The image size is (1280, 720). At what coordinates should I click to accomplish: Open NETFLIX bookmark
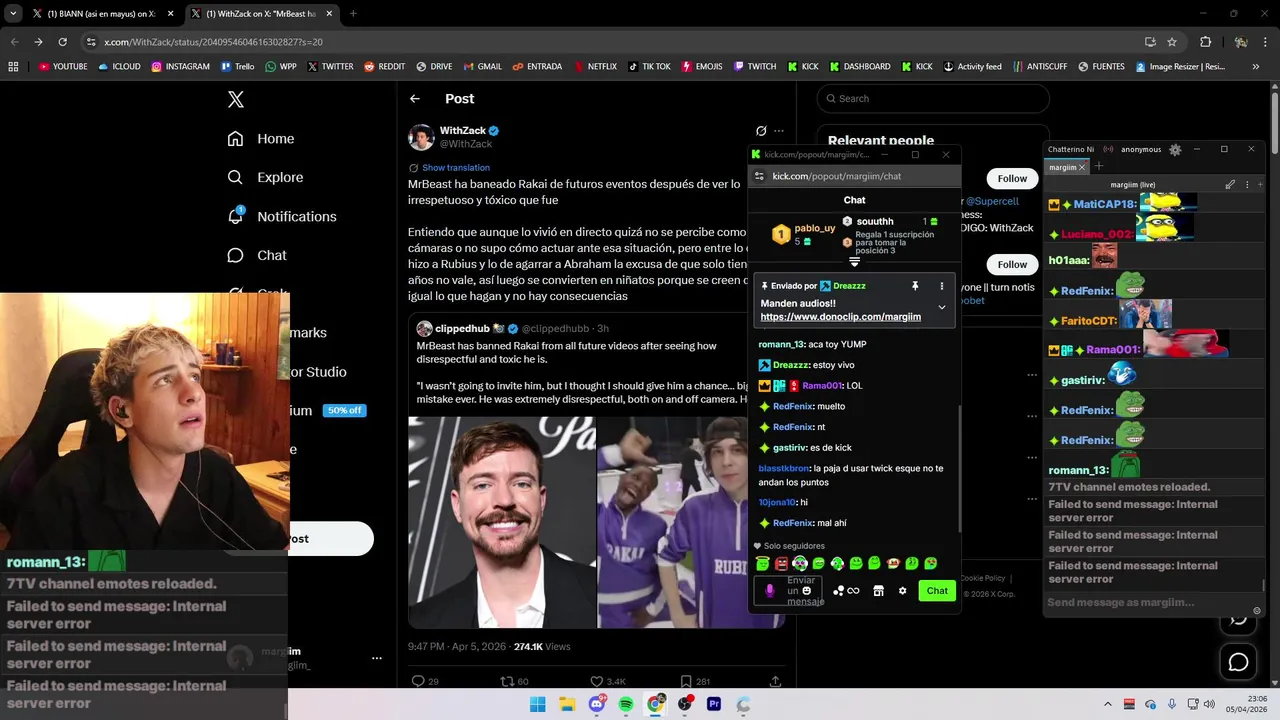[595, 67]
